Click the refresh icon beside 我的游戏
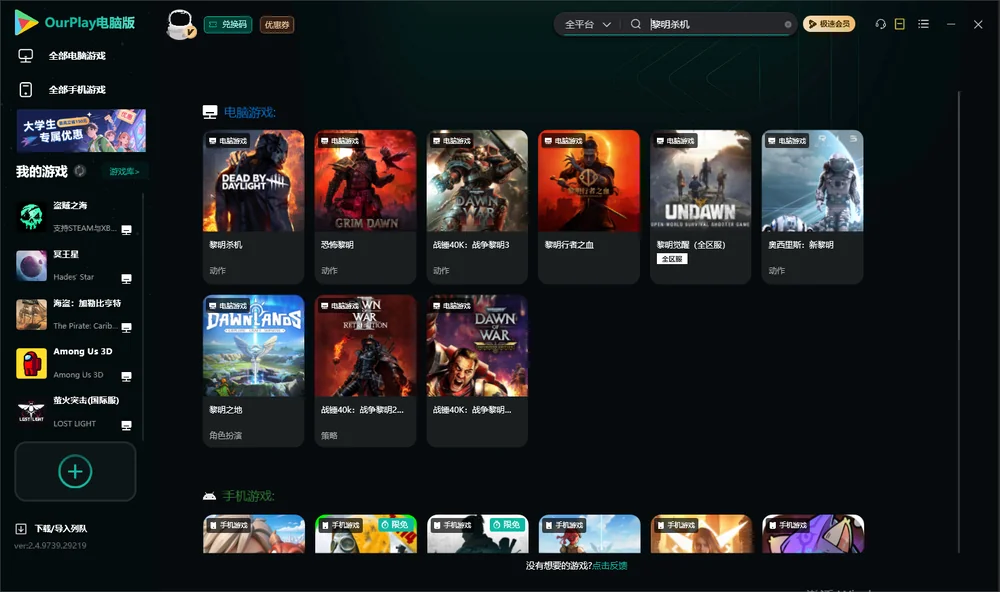The image size is (1000, 592). [x=80, y=171]
